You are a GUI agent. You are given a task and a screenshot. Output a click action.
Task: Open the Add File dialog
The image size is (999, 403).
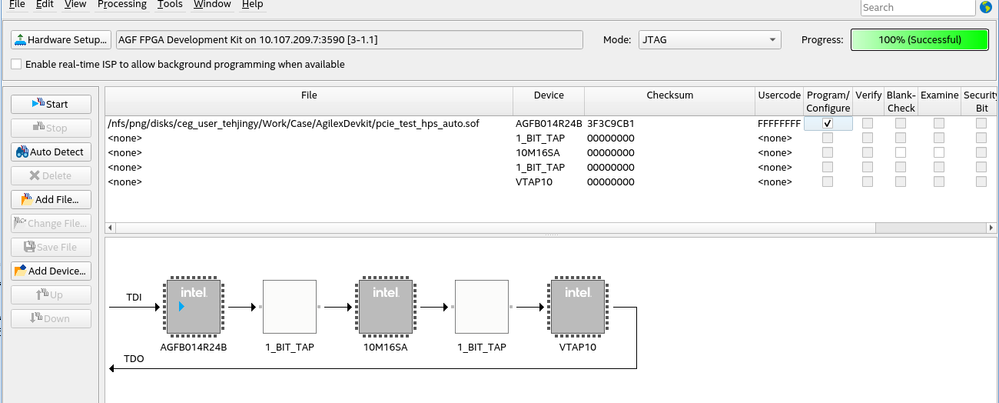[52, 200]
